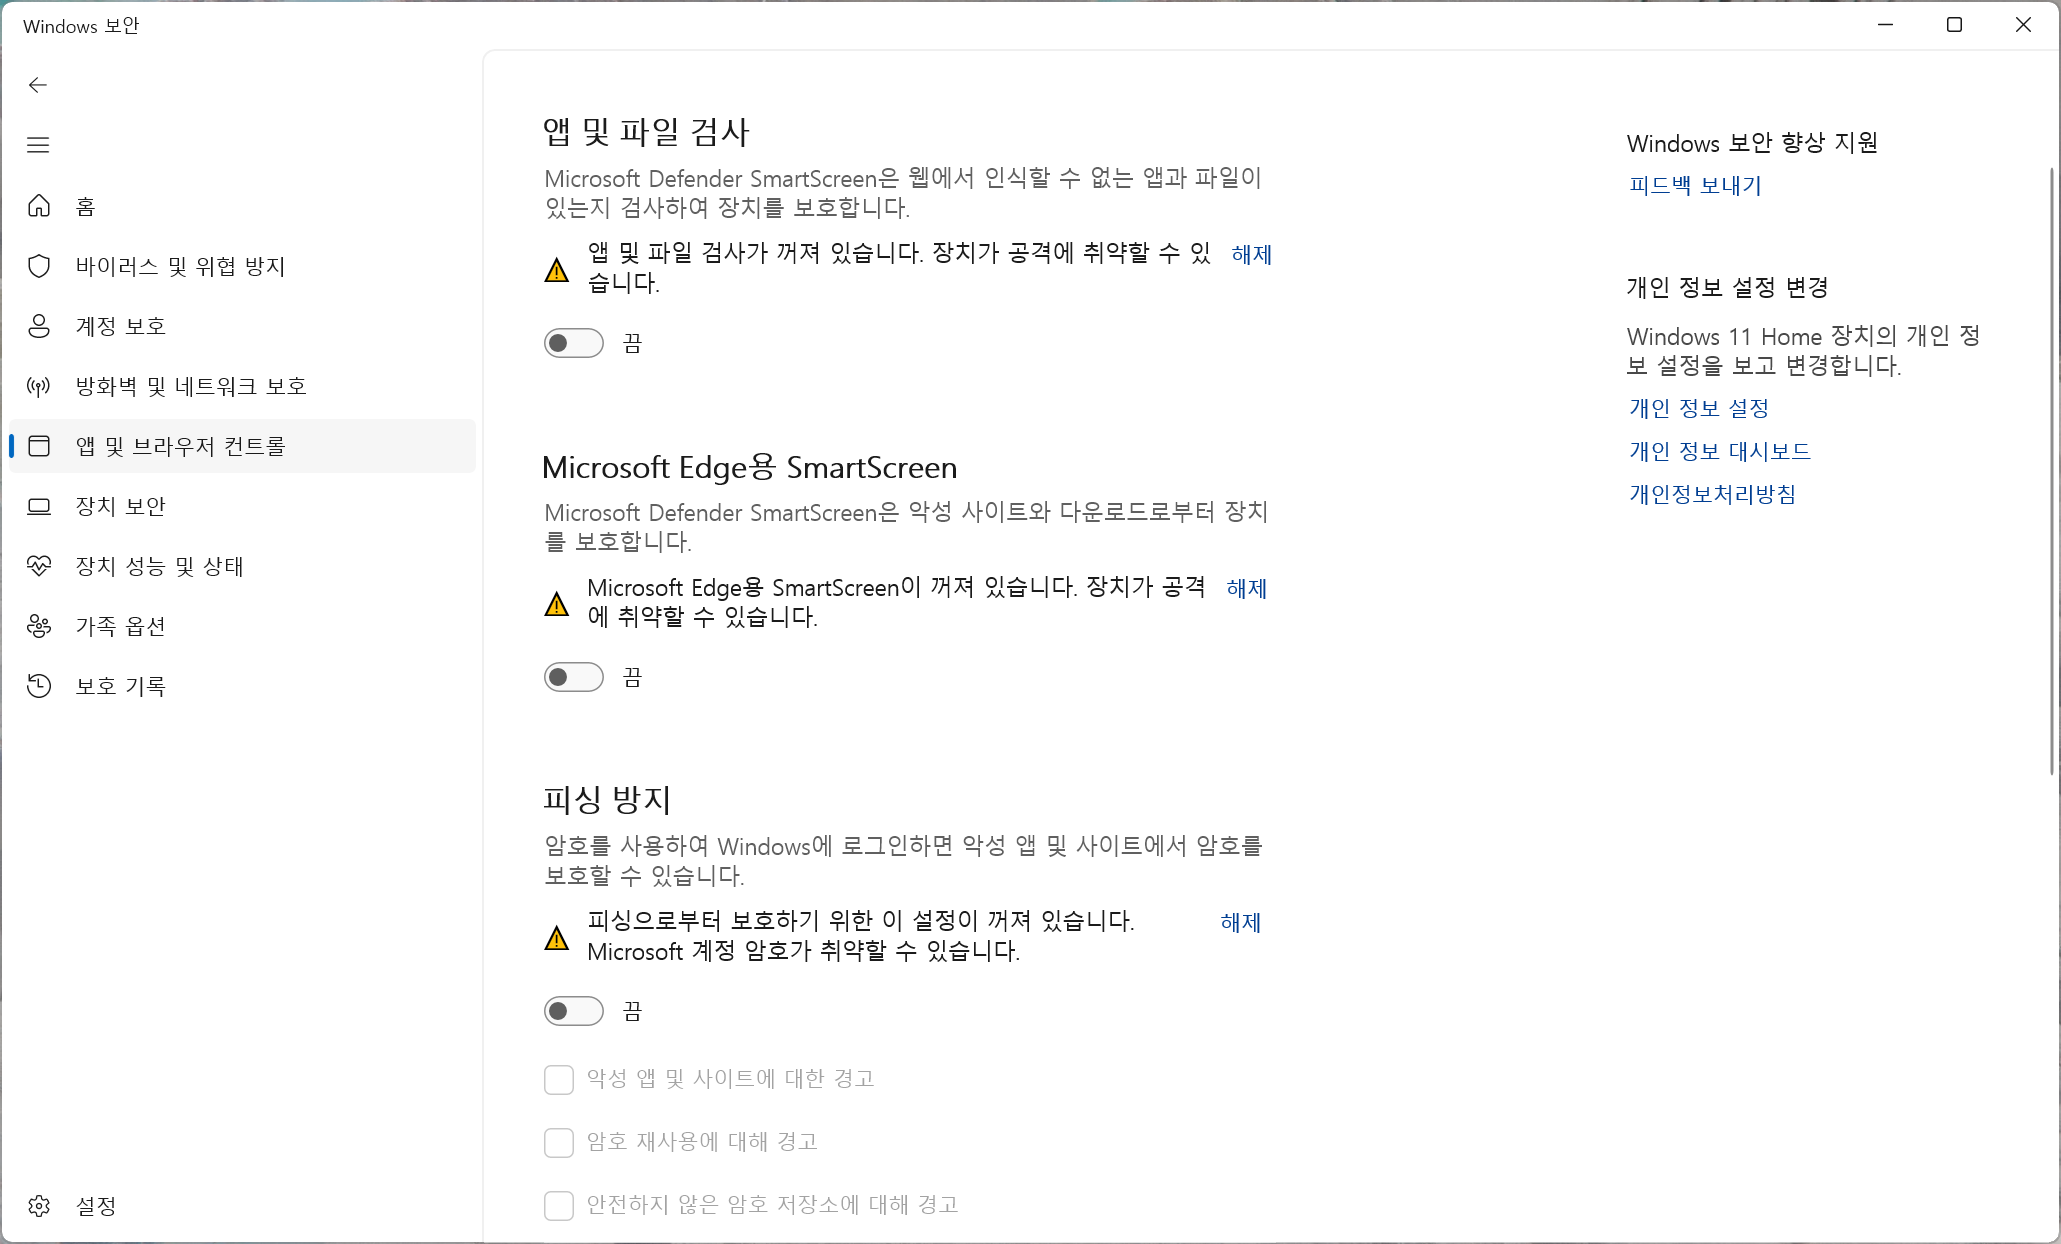
Task: Open 설정 gear at bottom of sidebar
Action: pyautogui.click(x=39, y=1206)
